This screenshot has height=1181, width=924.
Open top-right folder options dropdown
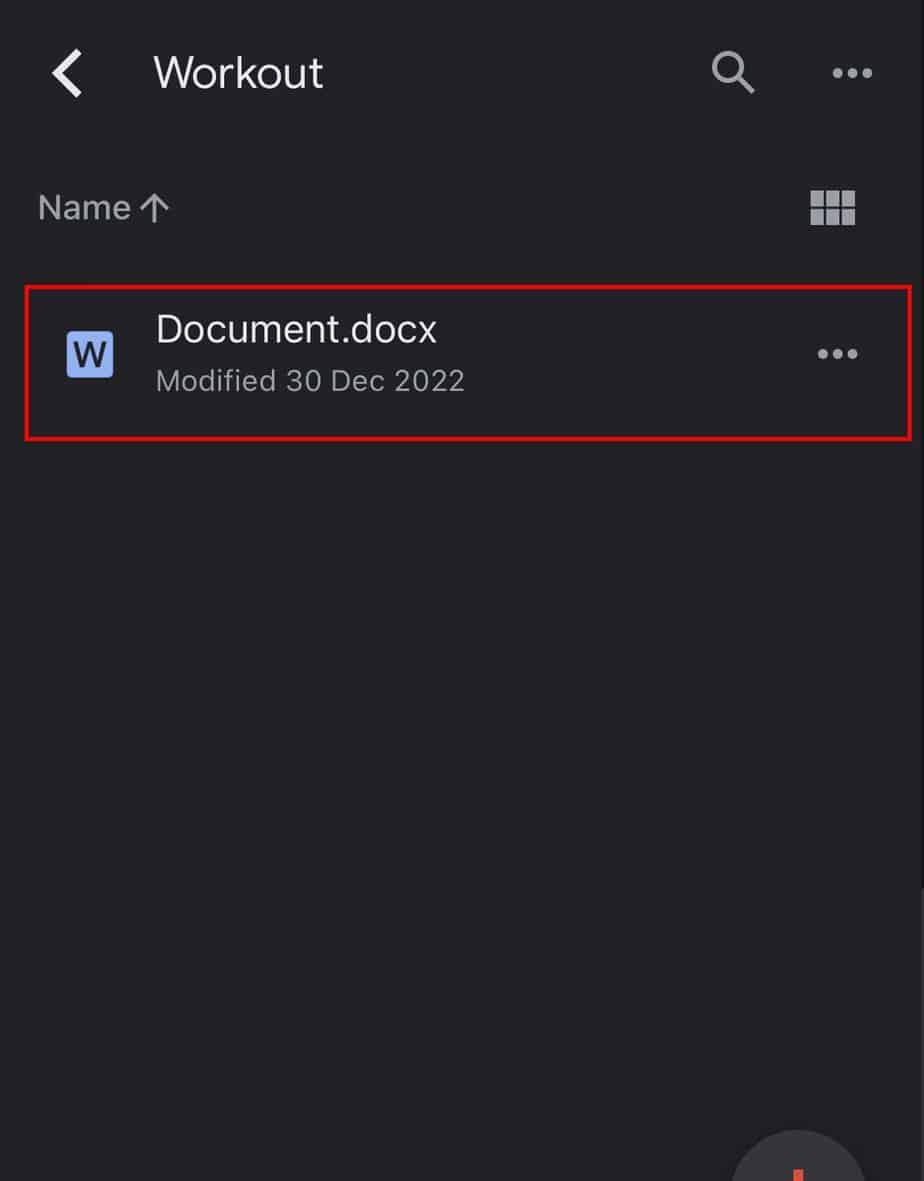click(851, 72)
